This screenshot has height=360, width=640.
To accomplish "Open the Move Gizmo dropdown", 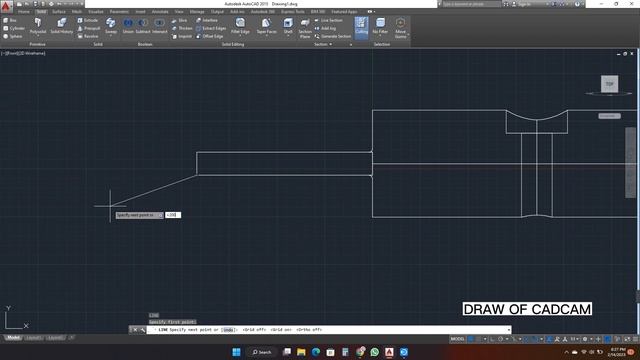I will [401, 28].
